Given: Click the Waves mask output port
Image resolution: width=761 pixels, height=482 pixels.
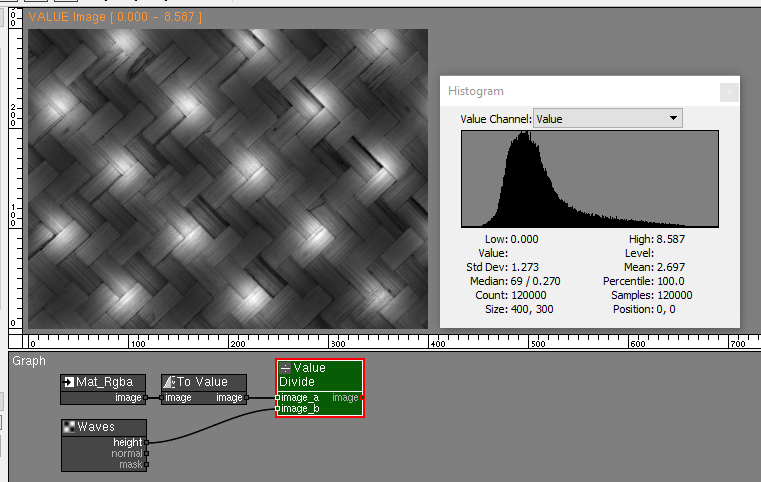Looking at the screenshot, I should pyautogui.click(x=147, y=464).
